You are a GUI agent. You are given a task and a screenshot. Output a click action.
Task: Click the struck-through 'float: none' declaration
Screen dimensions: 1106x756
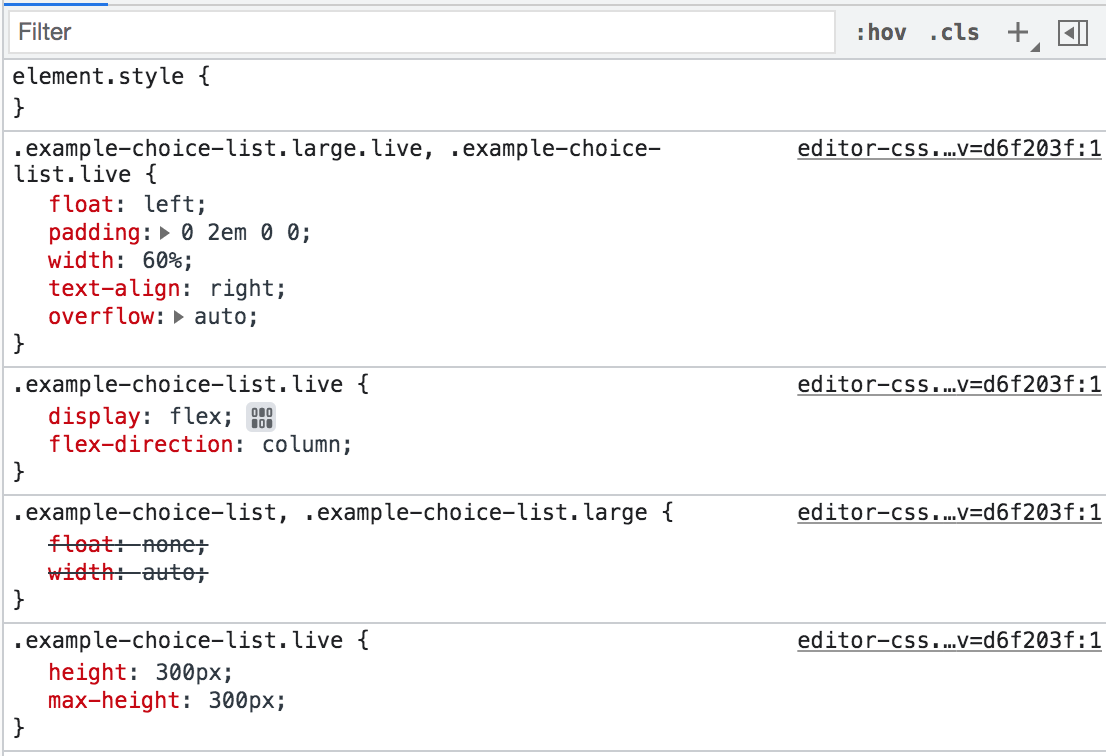tap(128, 544)
